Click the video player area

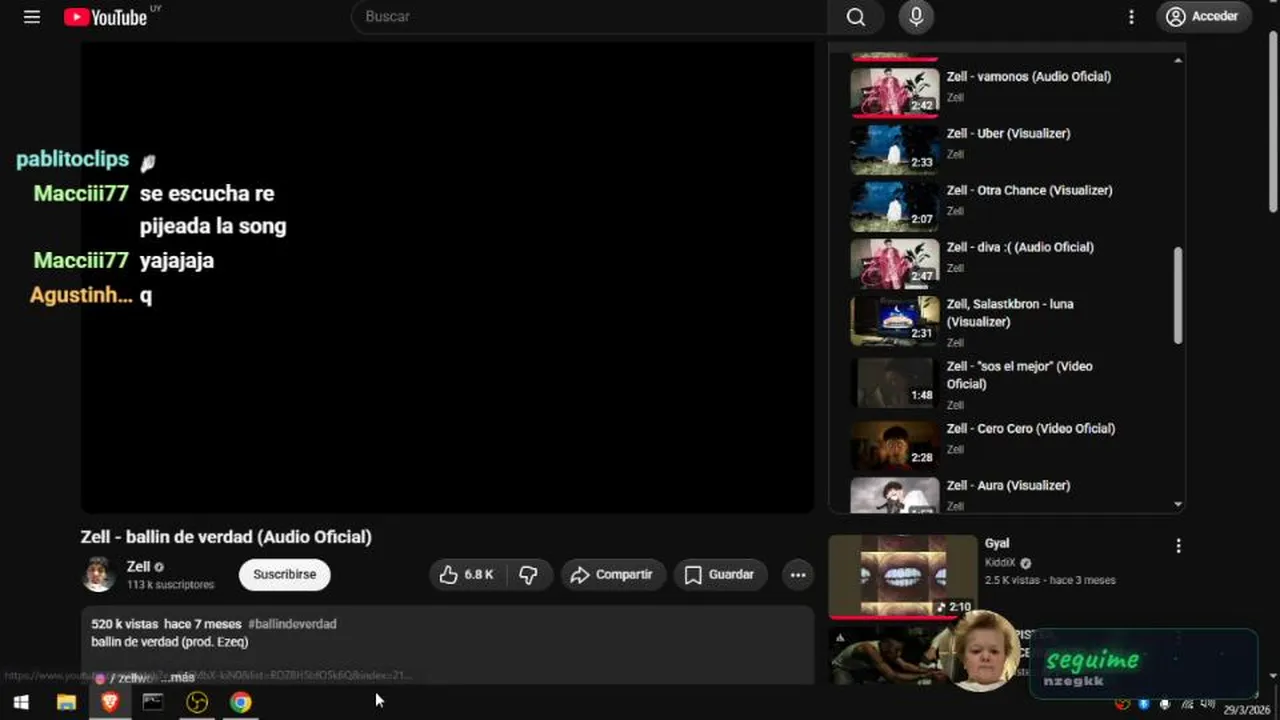pyautogui.click(x=447, y=278)
